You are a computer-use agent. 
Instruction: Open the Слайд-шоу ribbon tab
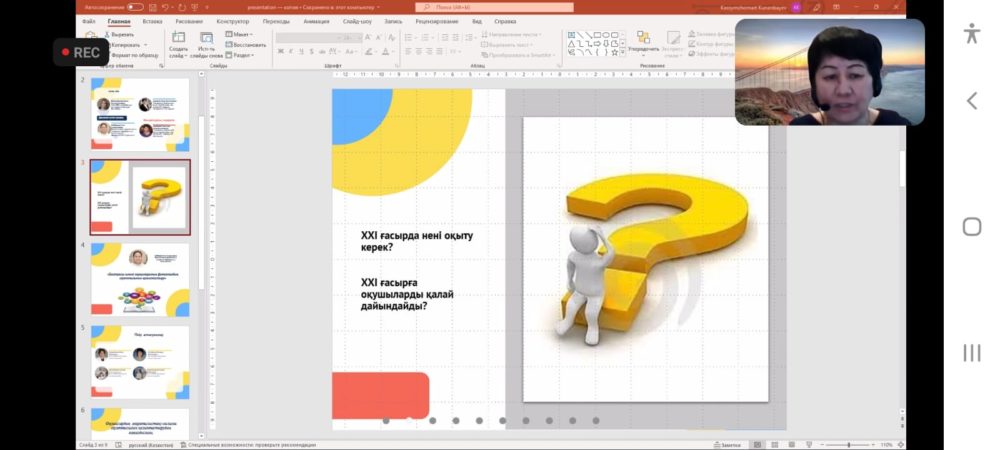pyautogui.click(x=357, y=21)
